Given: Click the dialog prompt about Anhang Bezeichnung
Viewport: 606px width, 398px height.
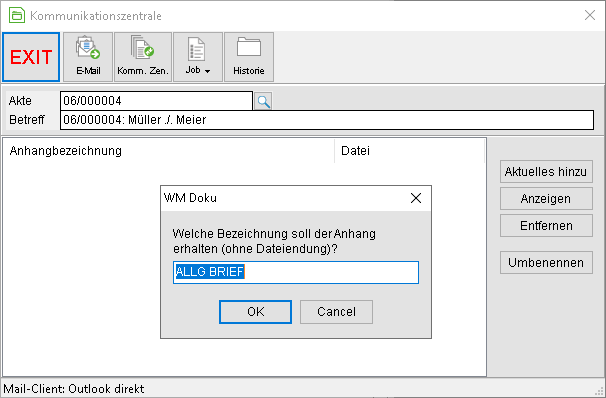Looking at the screenshot, I should click(274, 241).
